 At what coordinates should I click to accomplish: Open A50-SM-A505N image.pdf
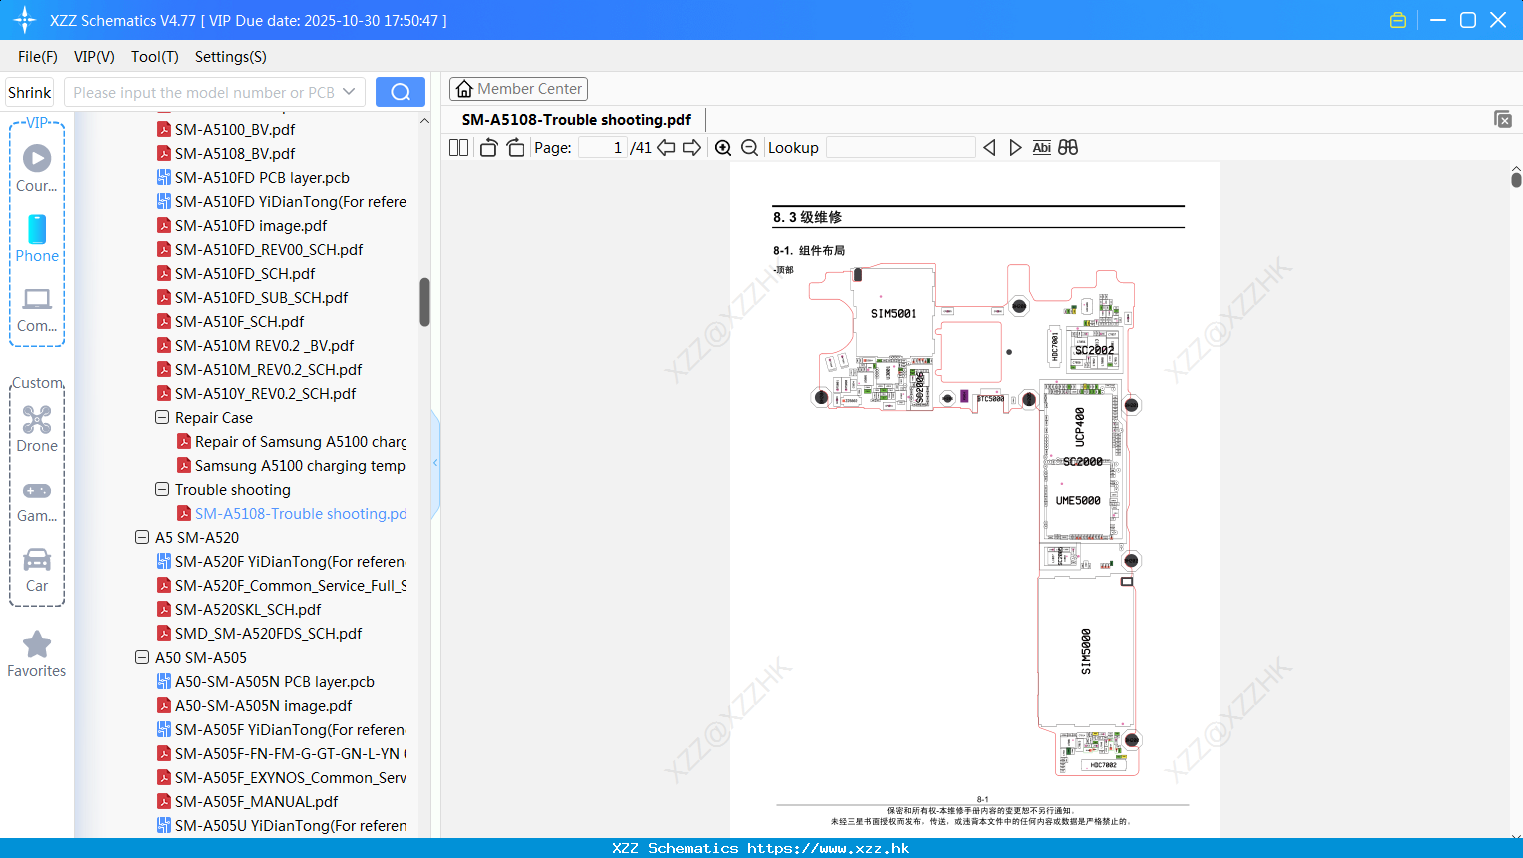tap(264, 705)
